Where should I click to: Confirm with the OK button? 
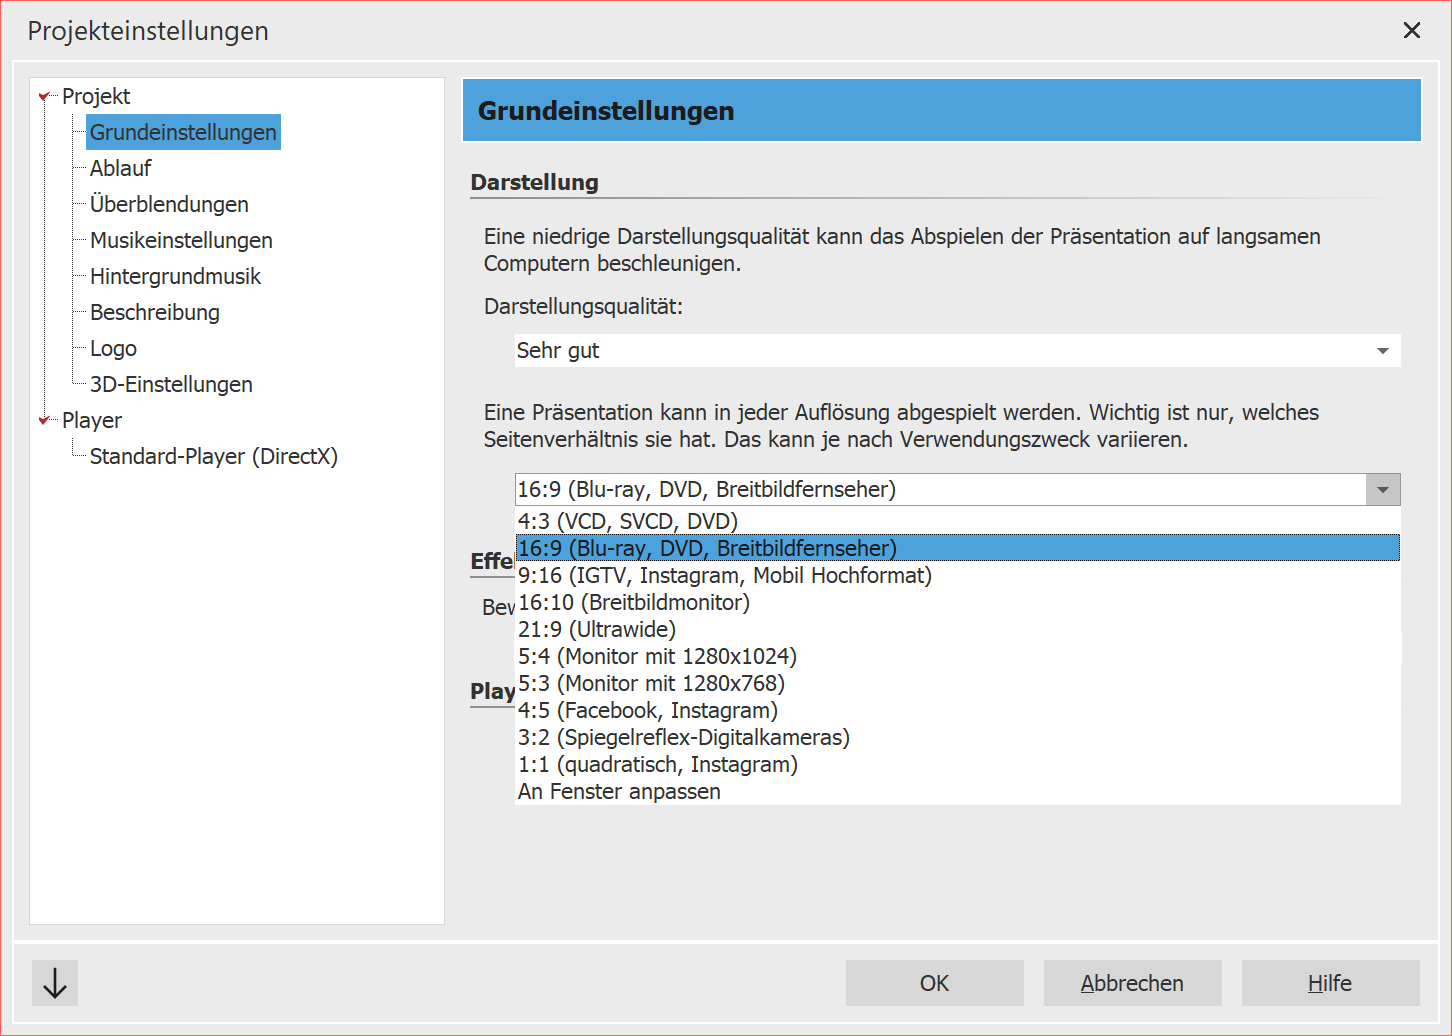[935, 983]
